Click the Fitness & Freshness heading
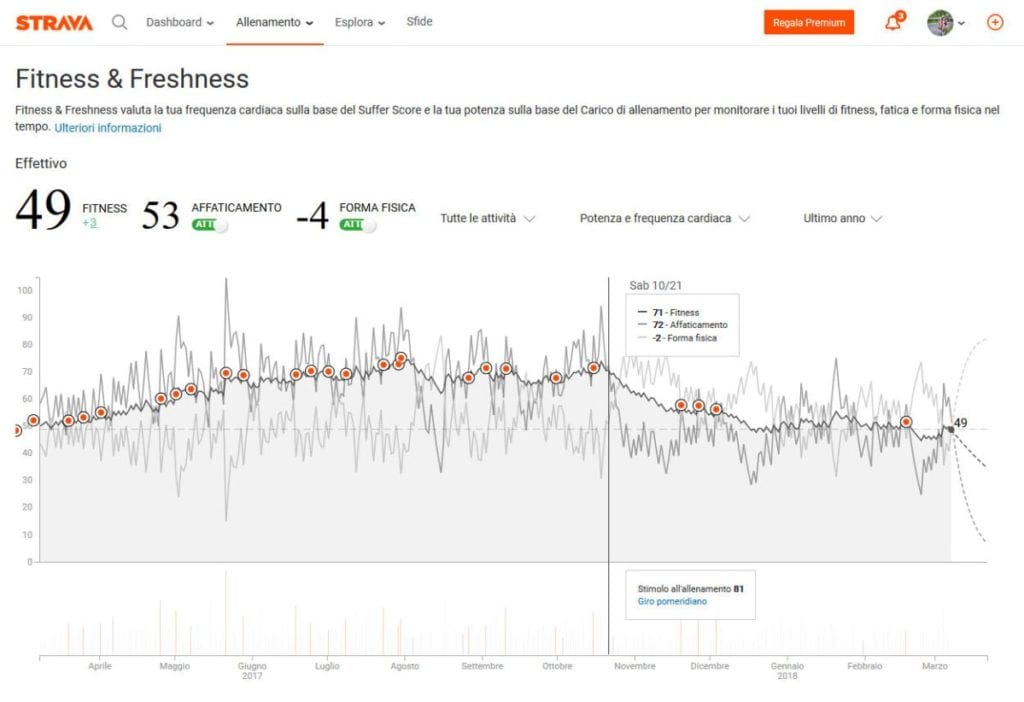The image size is (1024, 702). pyautogui.click(x=132, y=79)
